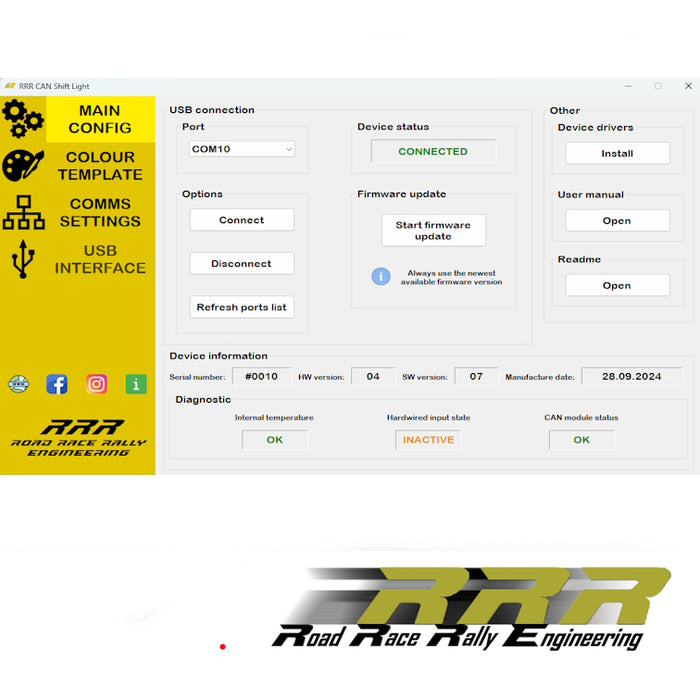Open the COLOUR TEMPLATE tab
The width and height of the screenshot is (700, 700).
point(100,166)
